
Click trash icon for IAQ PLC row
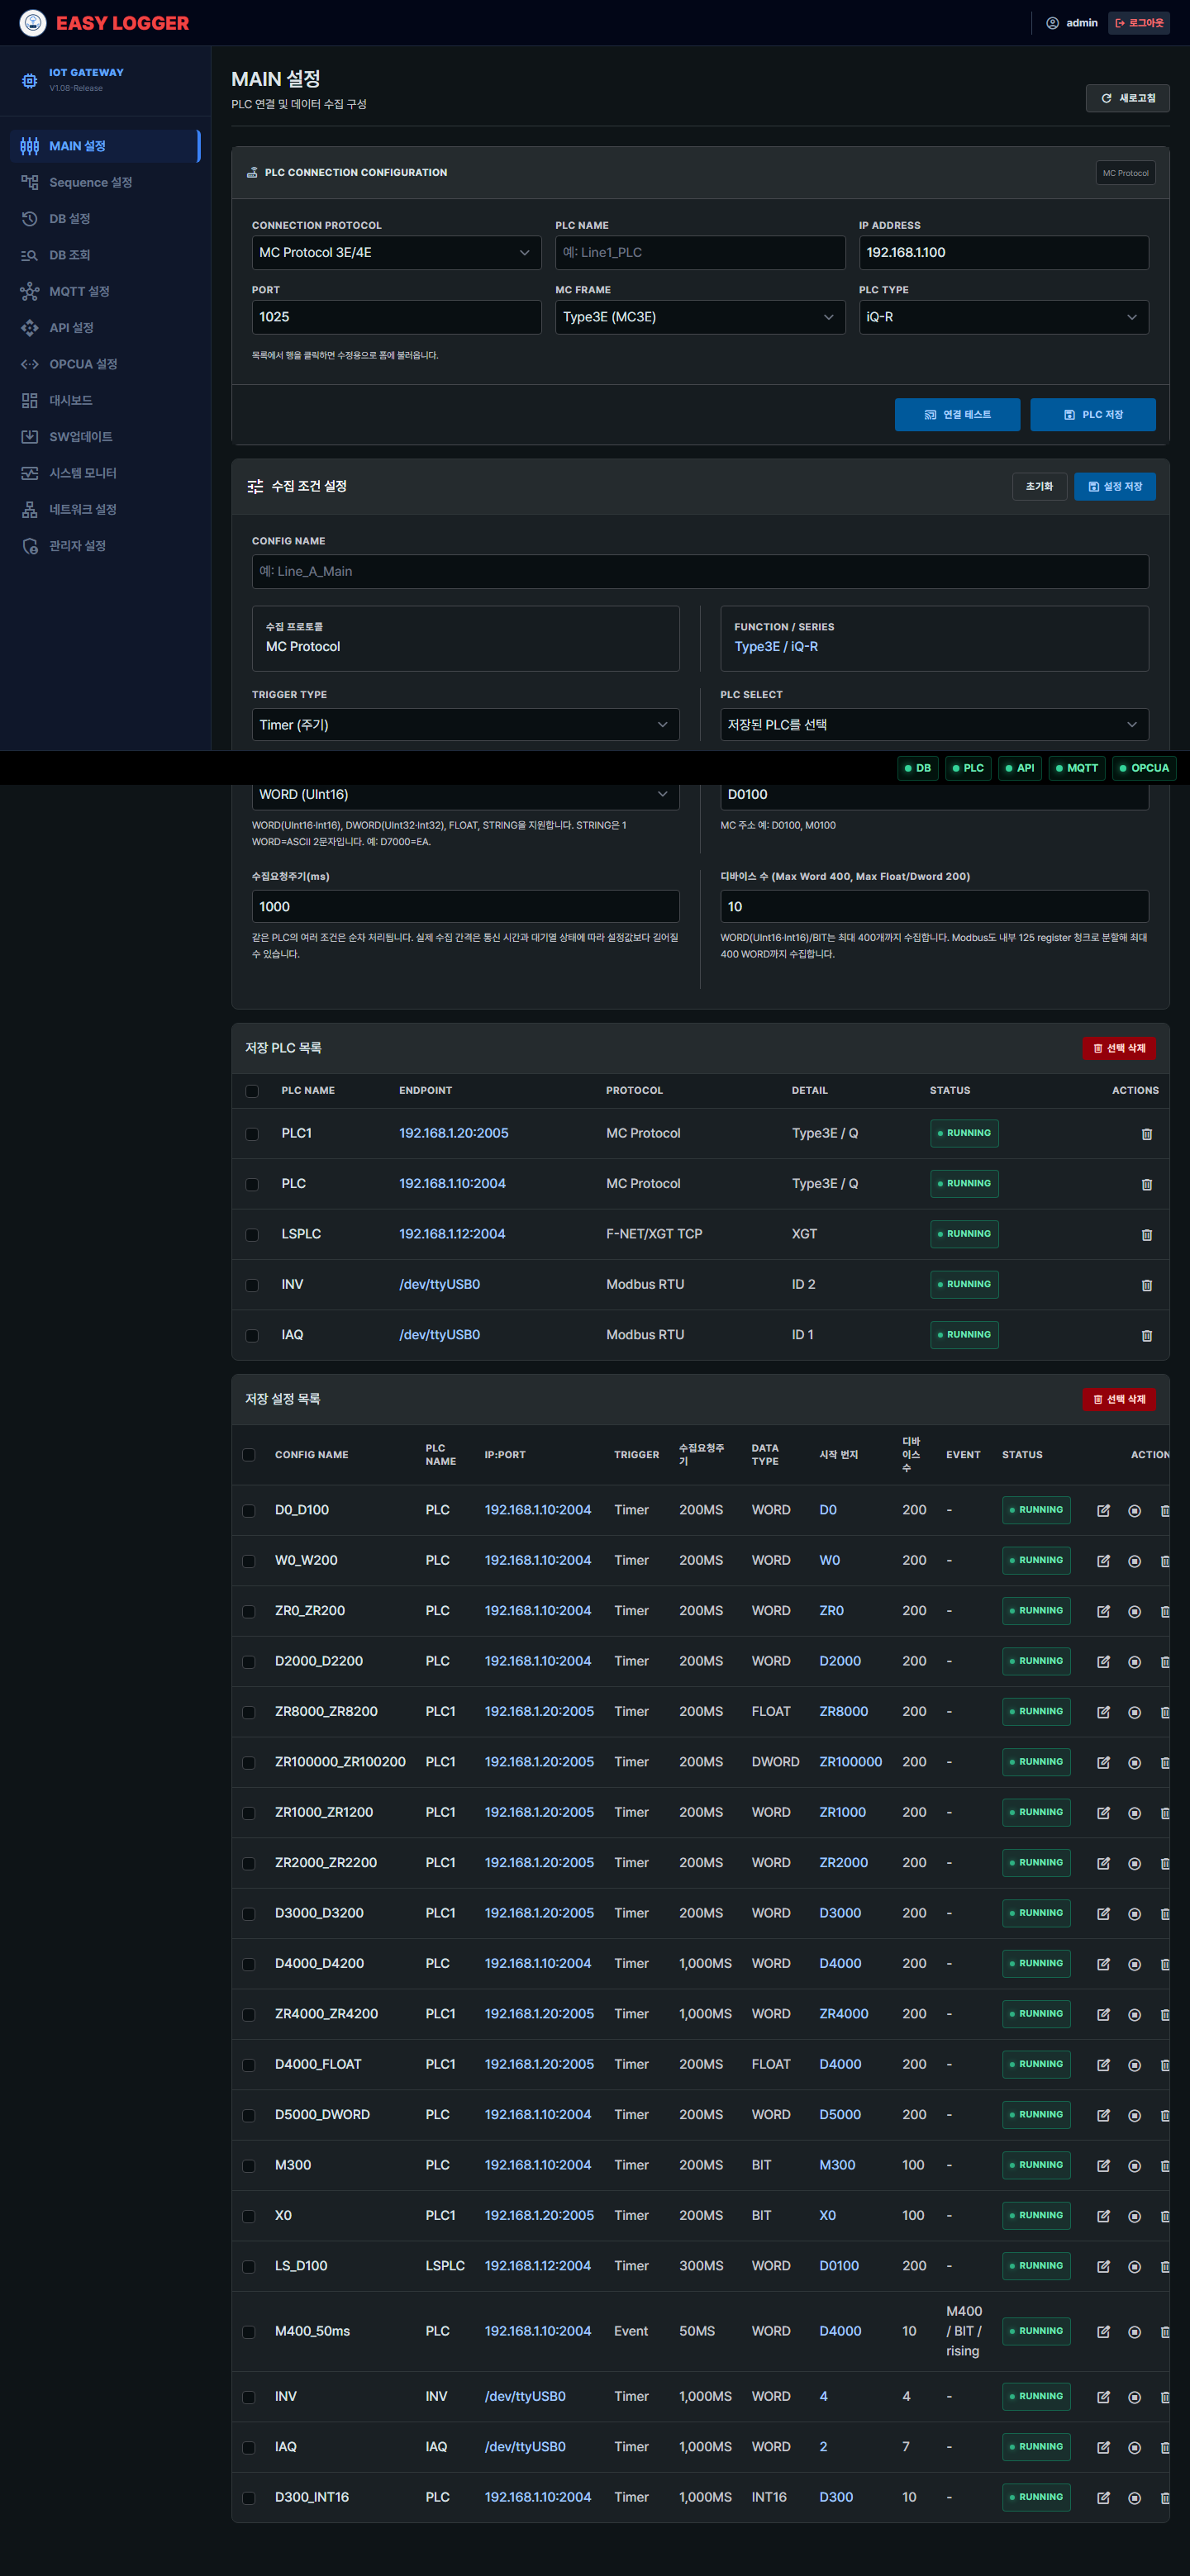(1146, 1335)
